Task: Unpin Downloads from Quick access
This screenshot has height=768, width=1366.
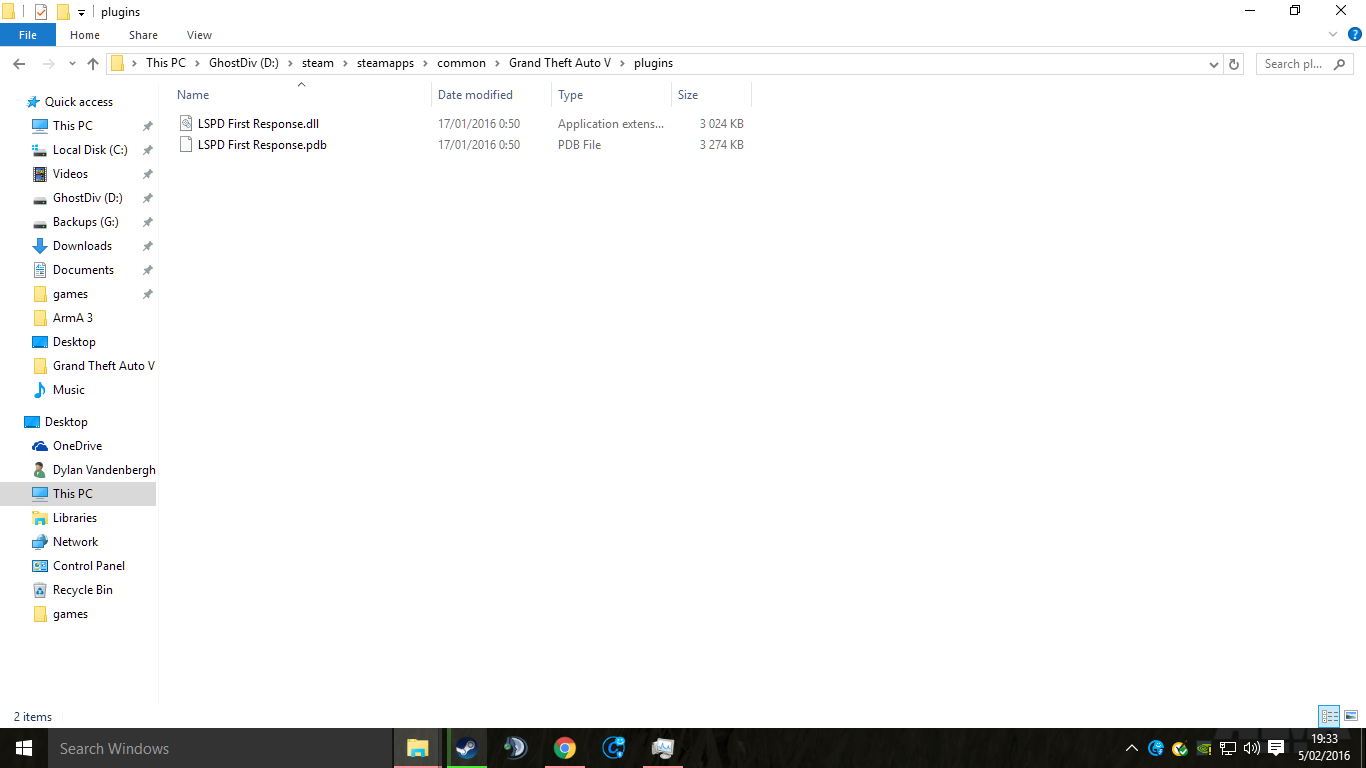Action: coord(148,246)
